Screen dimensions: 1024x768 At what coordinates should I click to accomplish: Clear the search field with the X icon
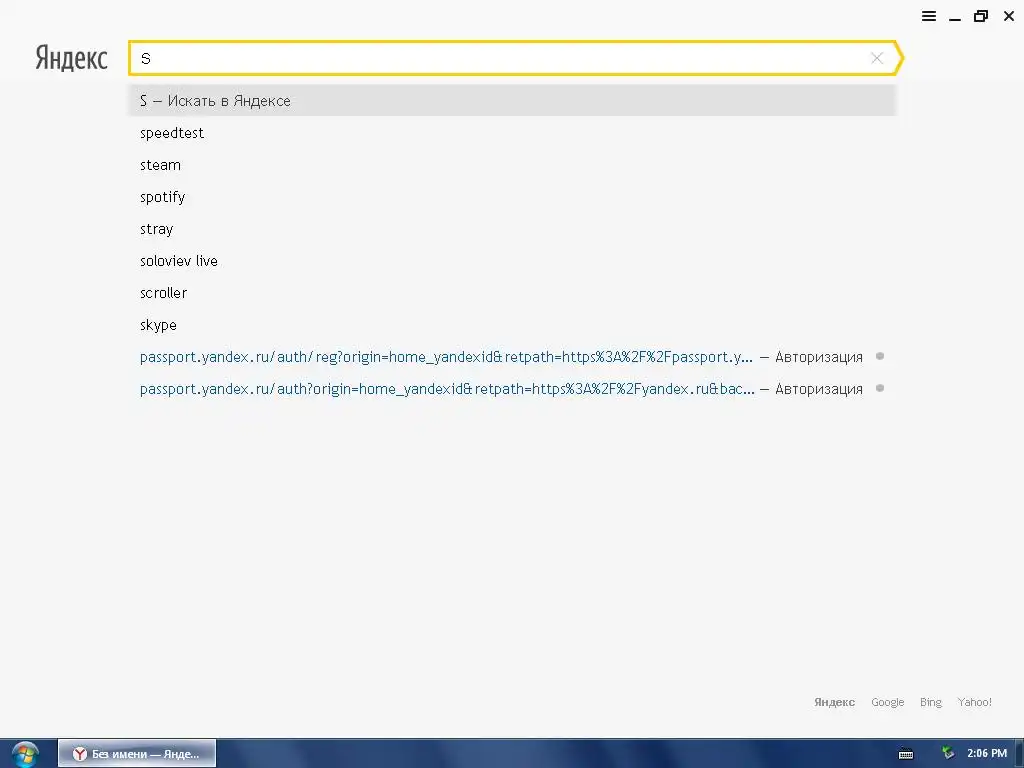[x=877, y=58]
